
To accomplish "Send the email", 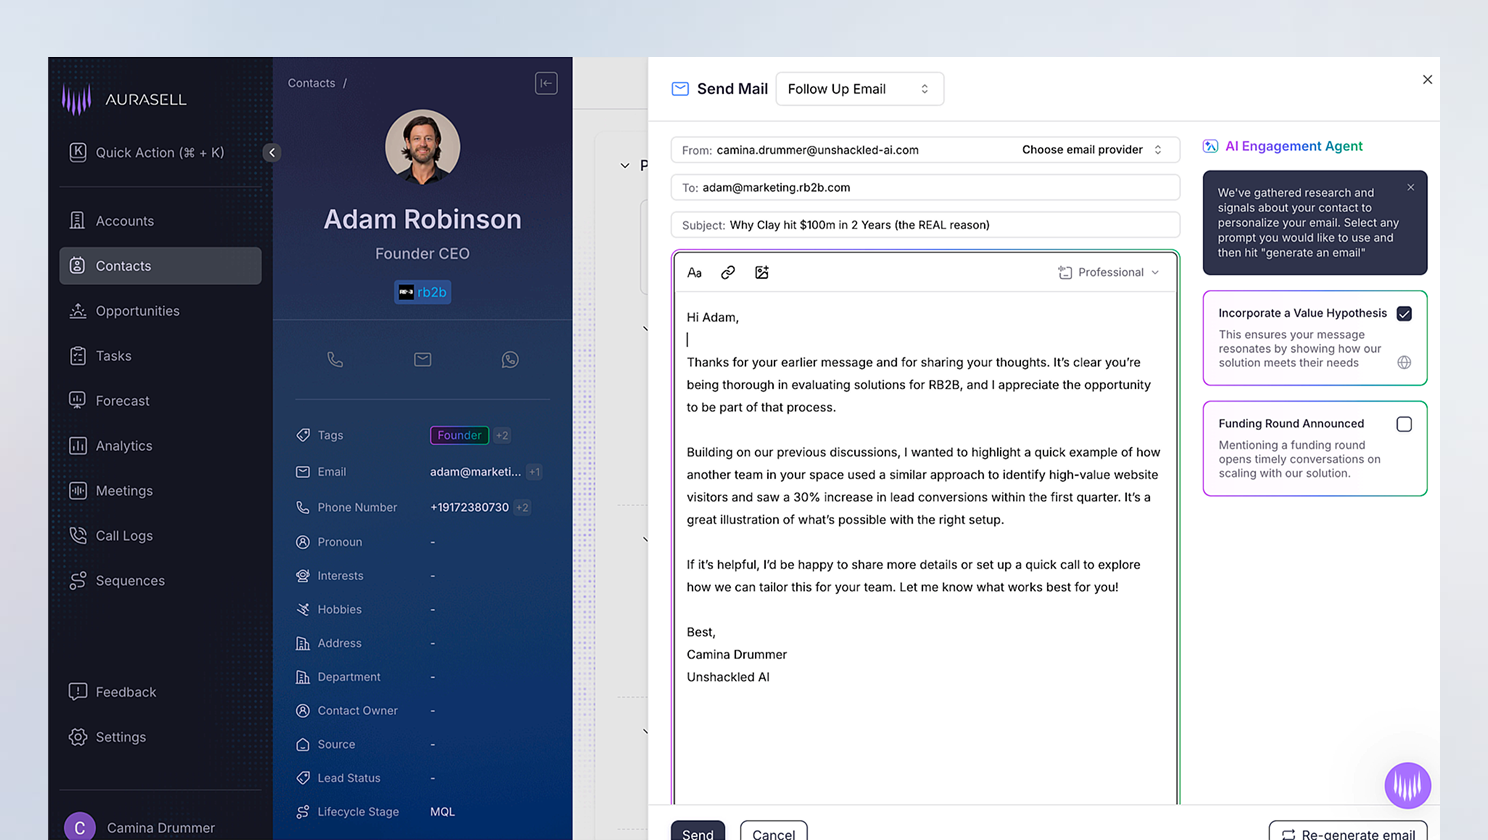I will click(x=698, y=832).
